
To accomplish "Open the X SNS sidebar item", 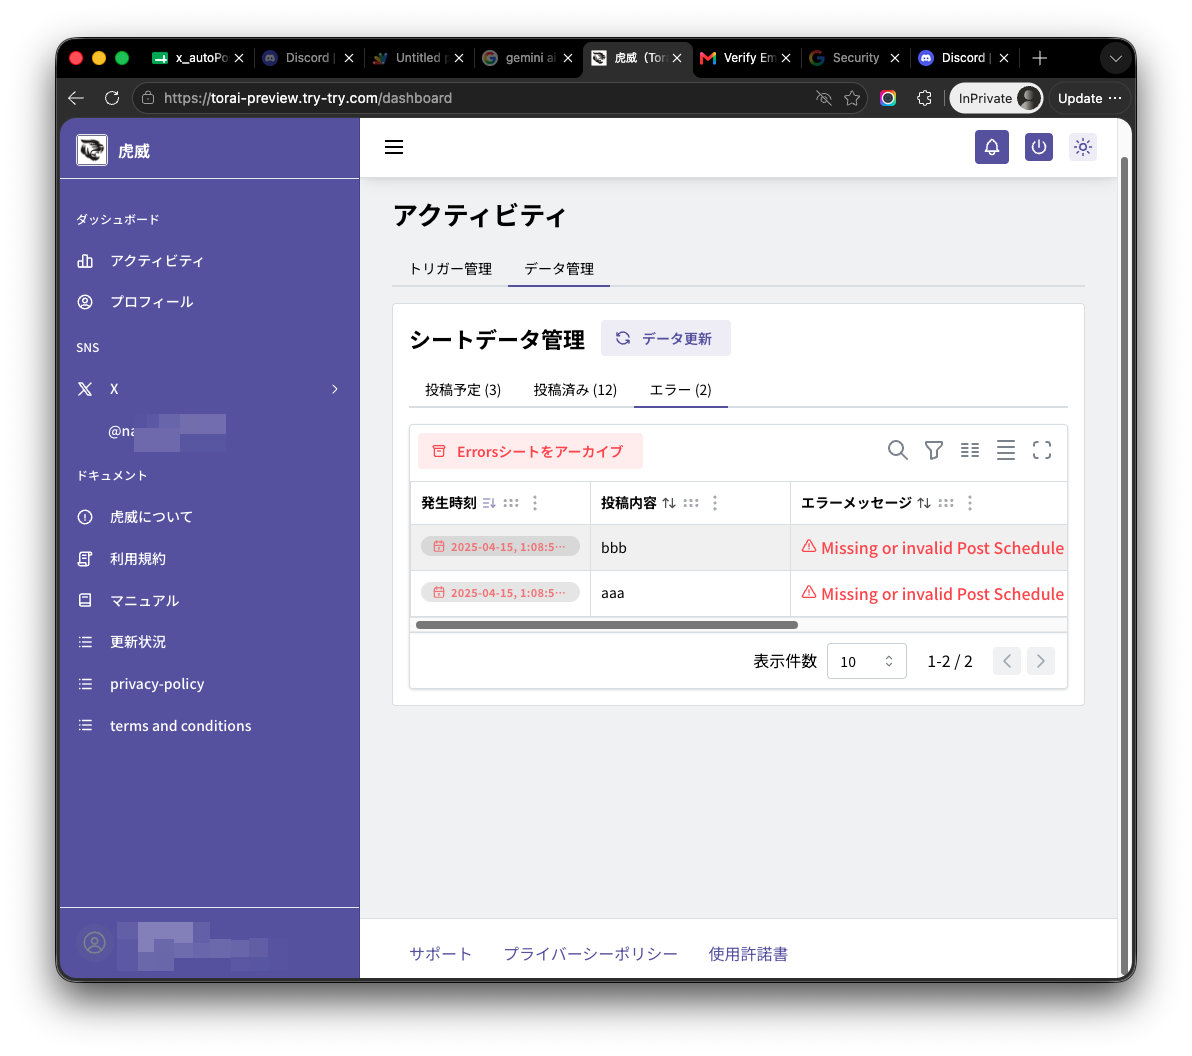I will (209, 388).
